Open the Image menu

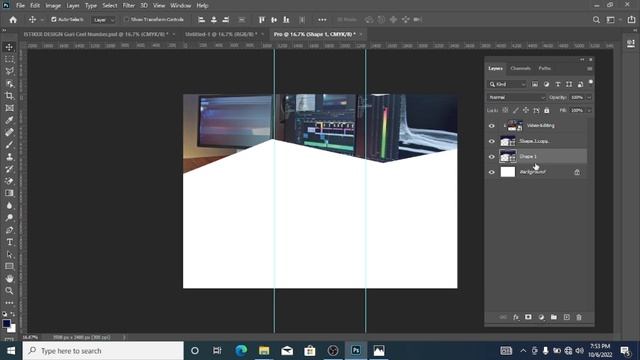click(53, 6)
